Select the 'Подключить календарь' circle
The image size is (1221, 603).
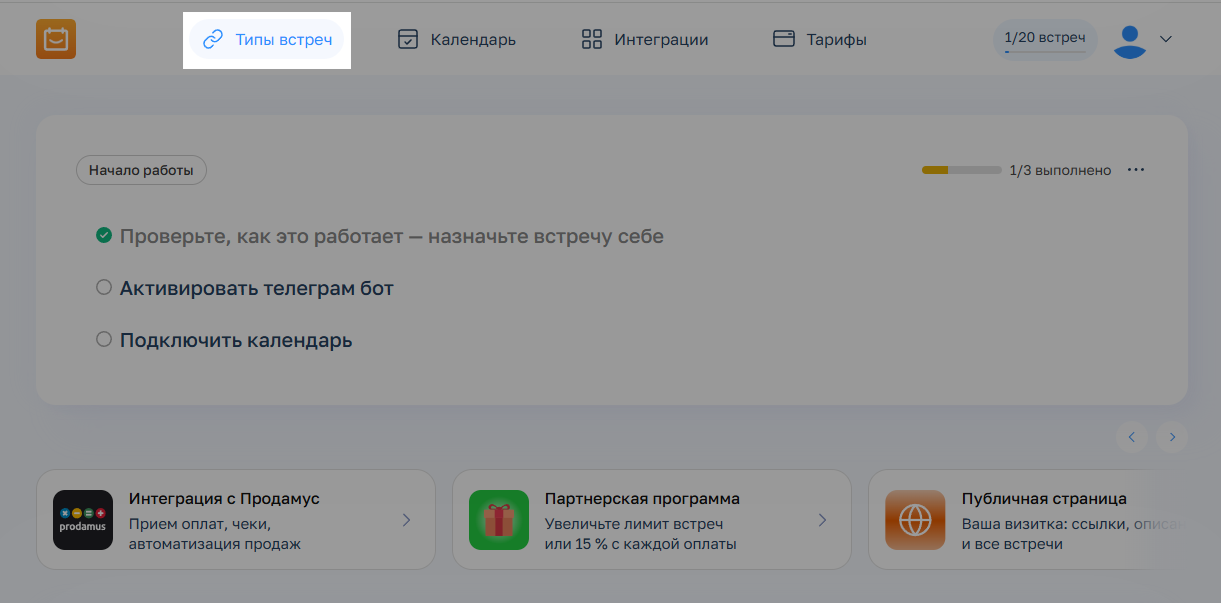coord(103,340)
